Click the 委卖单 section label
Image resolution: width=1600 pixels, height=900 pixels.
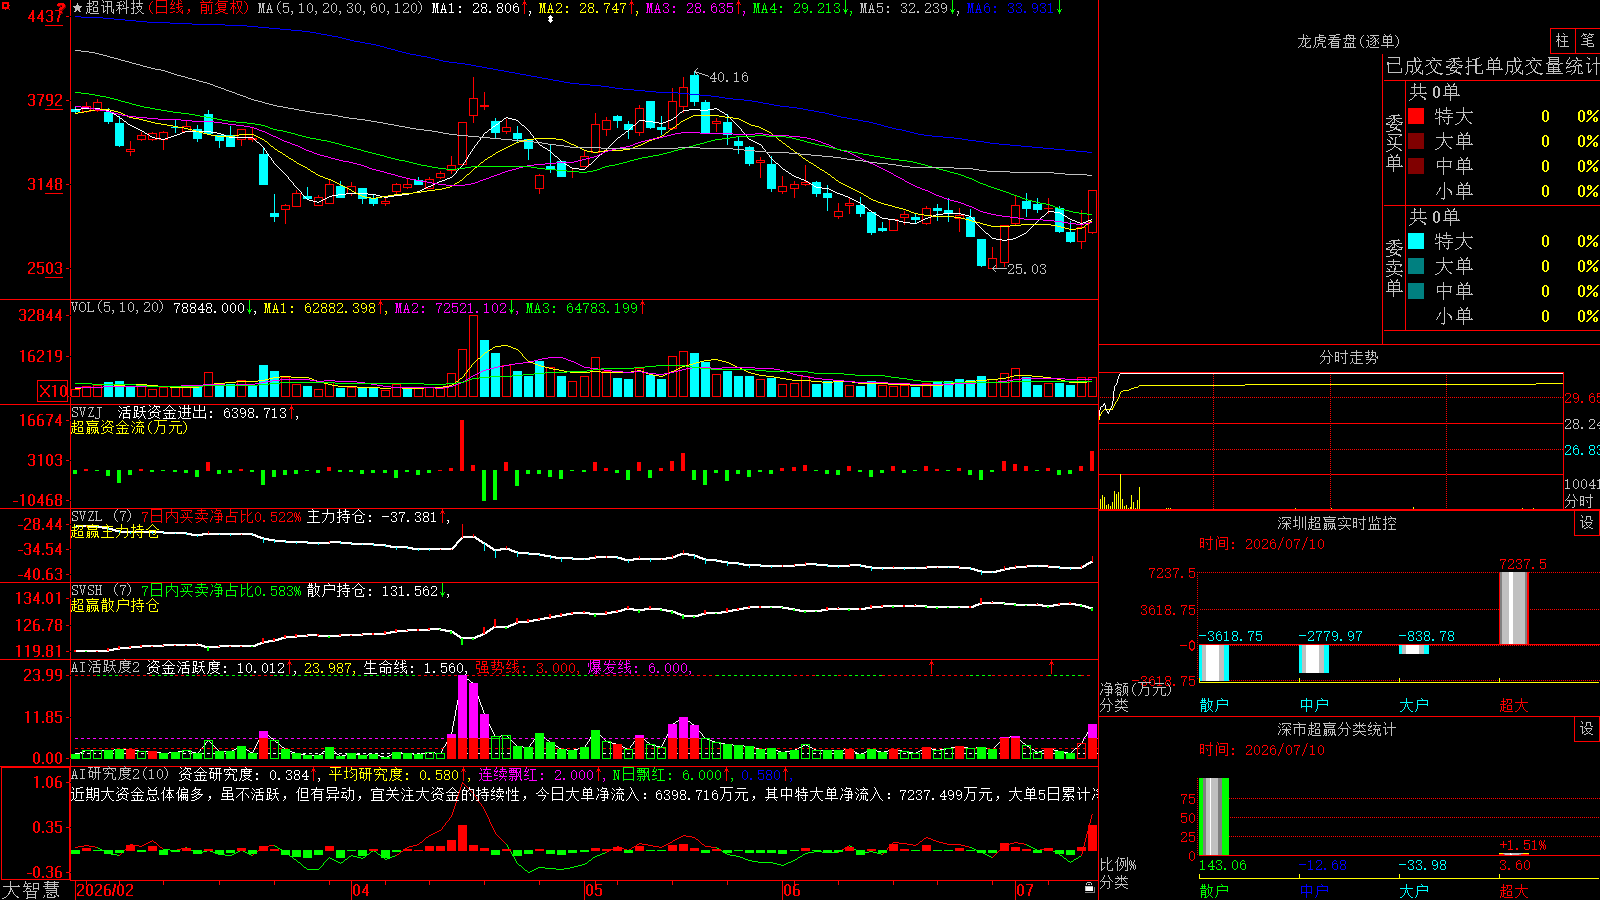tap(1394, 267)
